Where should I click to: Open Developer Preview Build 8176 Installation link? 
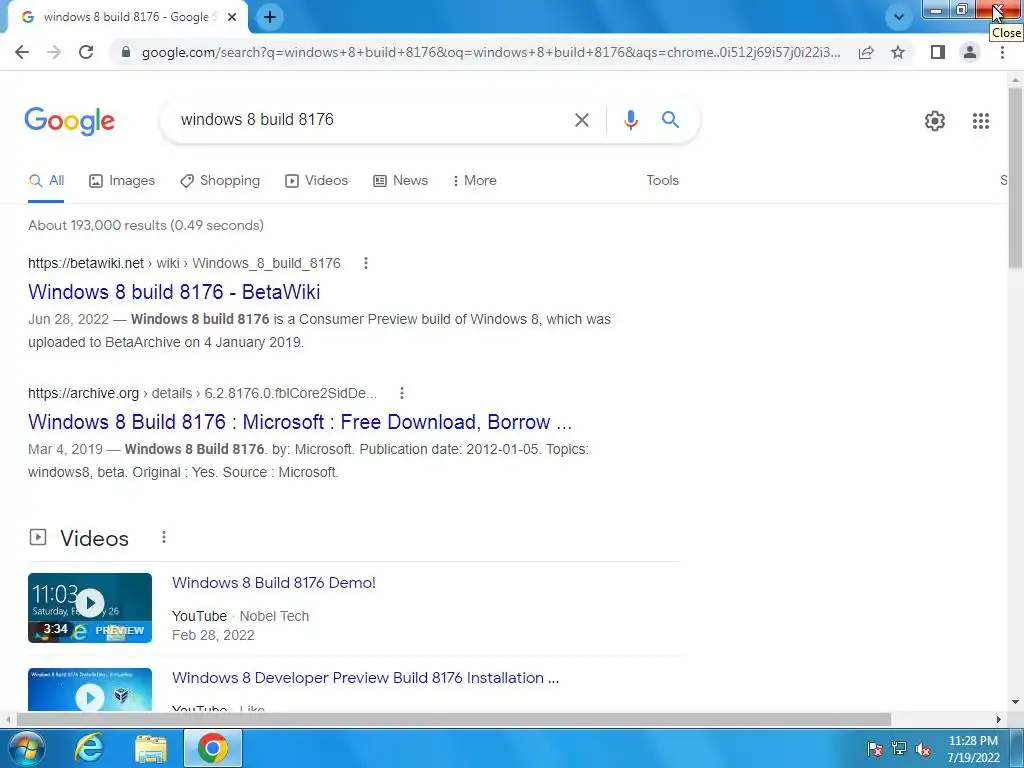[x=366, y=678]
